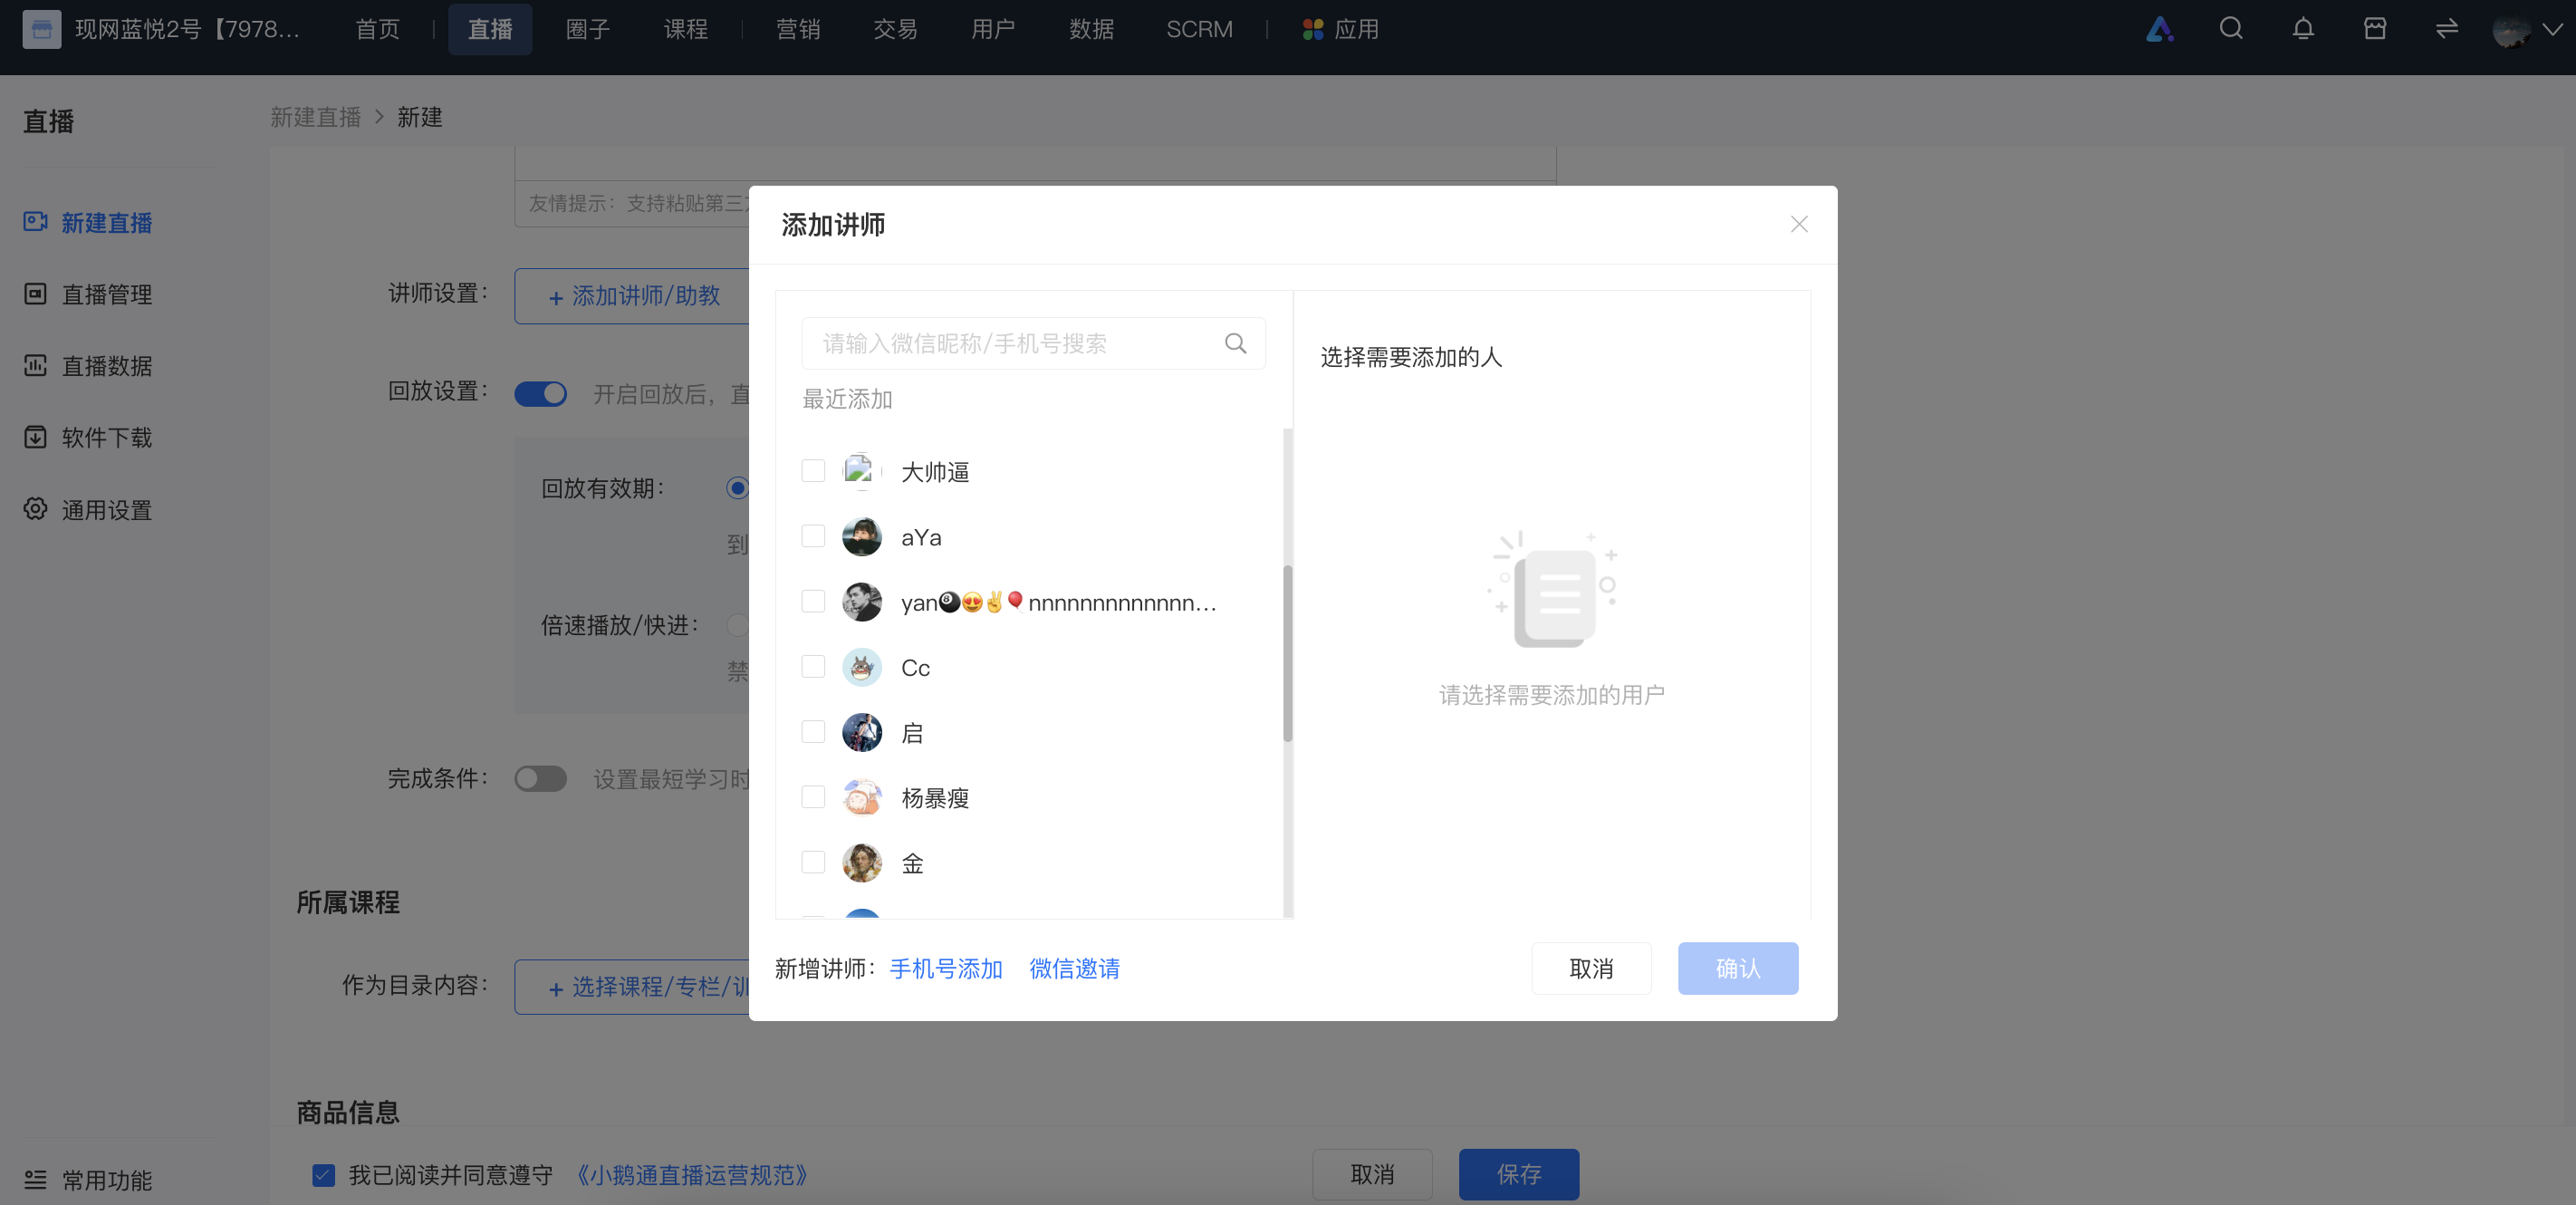This screenshot has height=1205, width=2576.
Task: Open the 课程 tab
Action: pos(685,29)
